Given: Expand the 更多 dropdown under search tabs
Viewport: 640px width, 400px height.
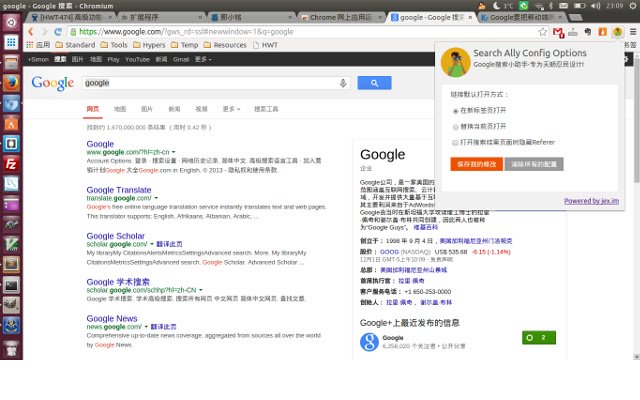Looking at the screenshot, I should tap(231, 109).
